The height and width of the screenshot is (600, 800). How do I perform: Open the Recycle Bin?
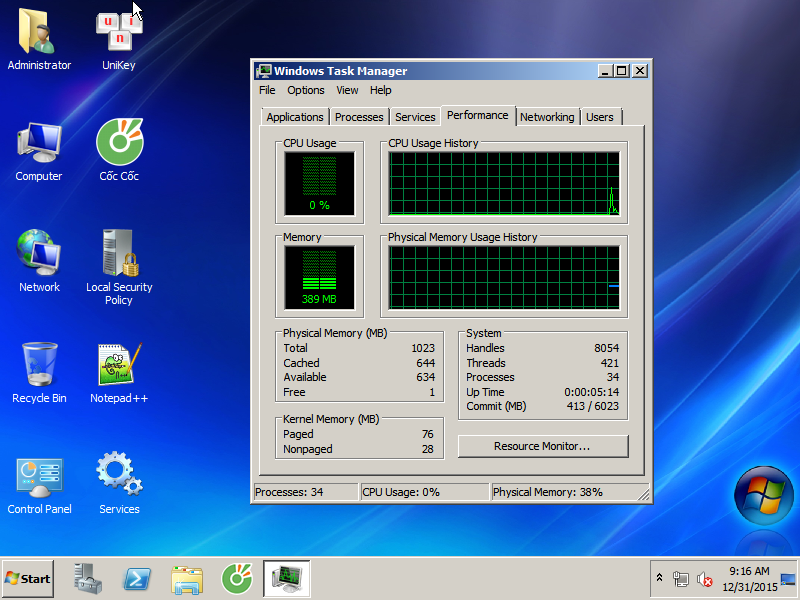[39, 372]
